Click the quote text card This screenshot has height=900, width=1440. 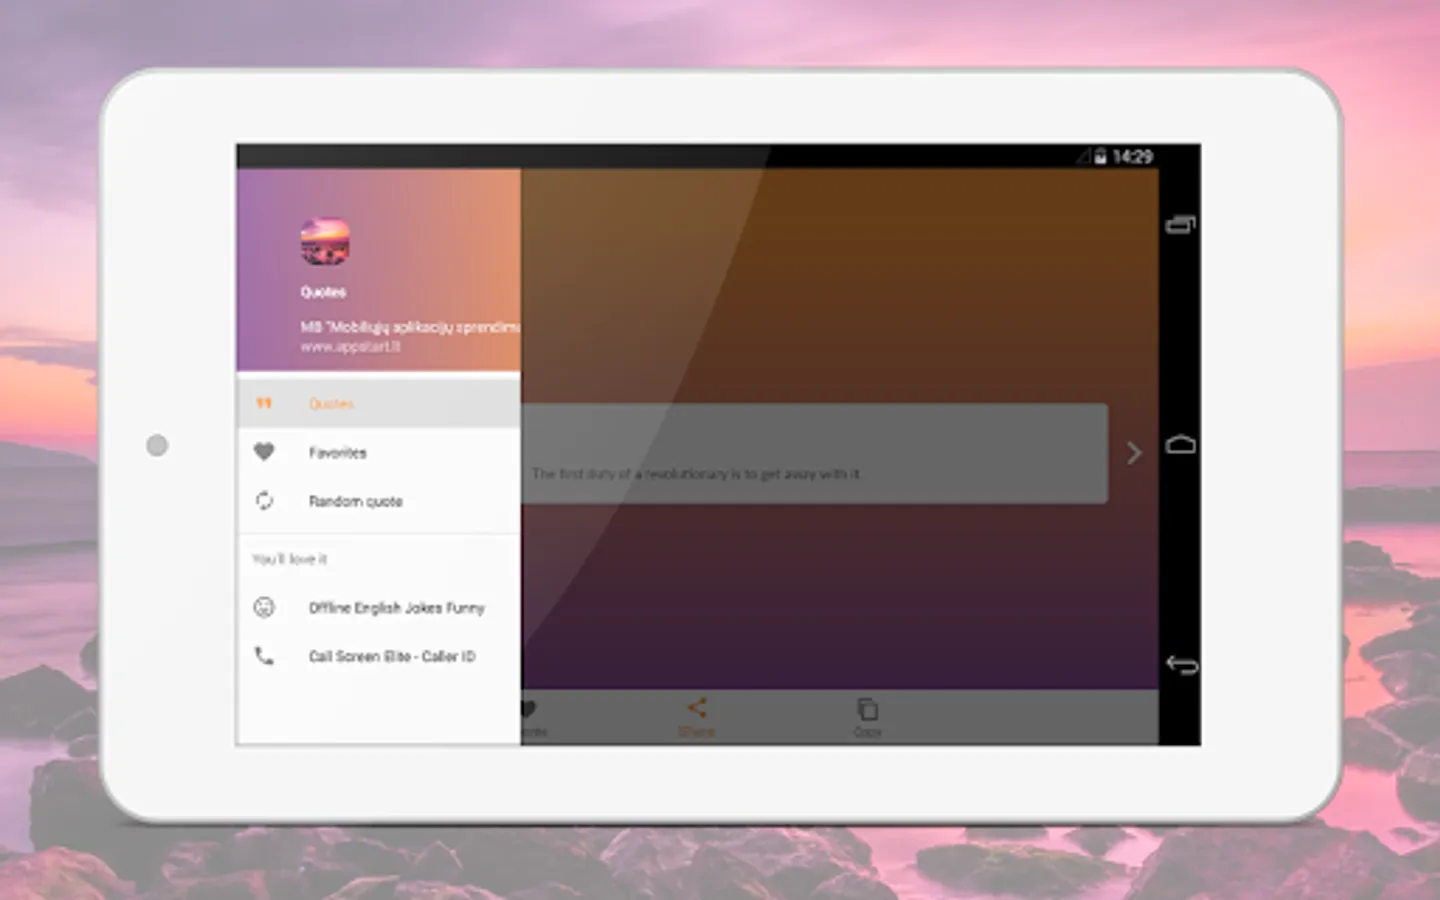814,454
